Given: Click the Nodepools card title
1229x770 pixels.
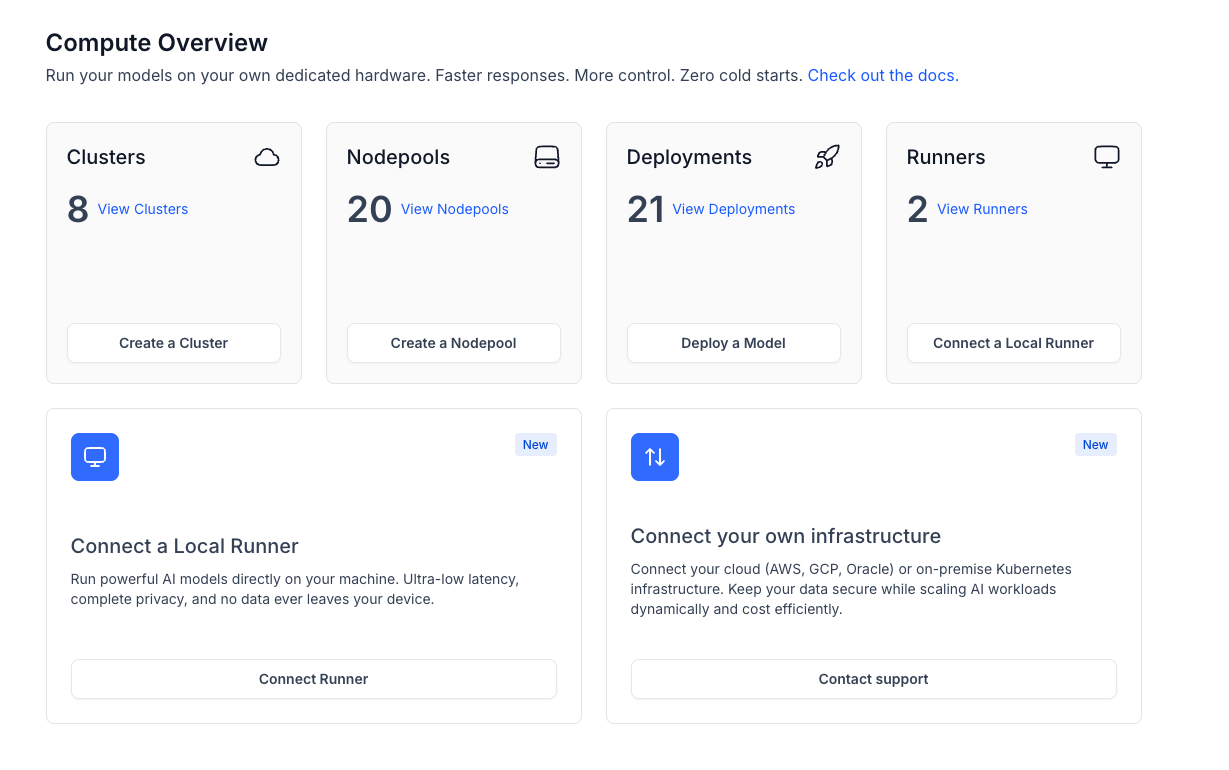Looking at the screenshot, I should [398, 157].
